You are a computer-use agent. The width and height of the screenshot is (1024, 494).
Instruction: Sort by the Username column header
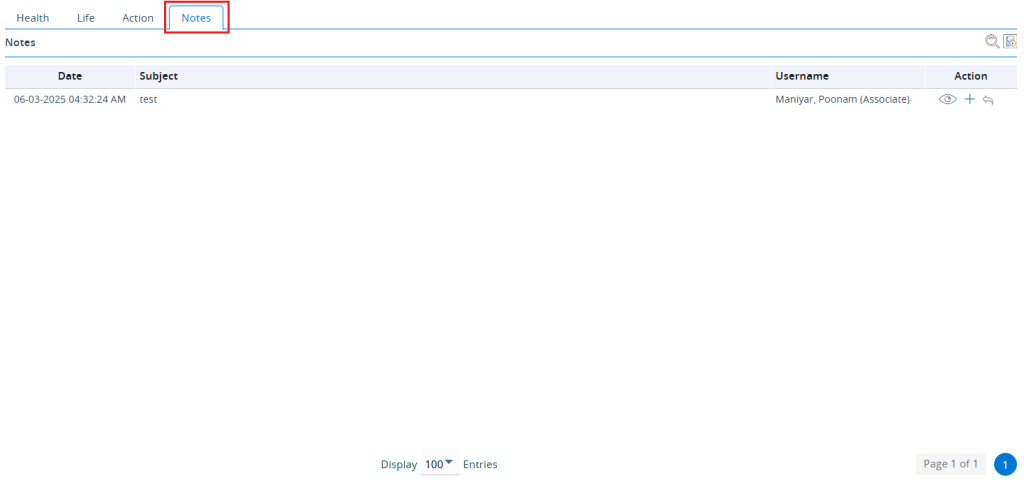802,76
